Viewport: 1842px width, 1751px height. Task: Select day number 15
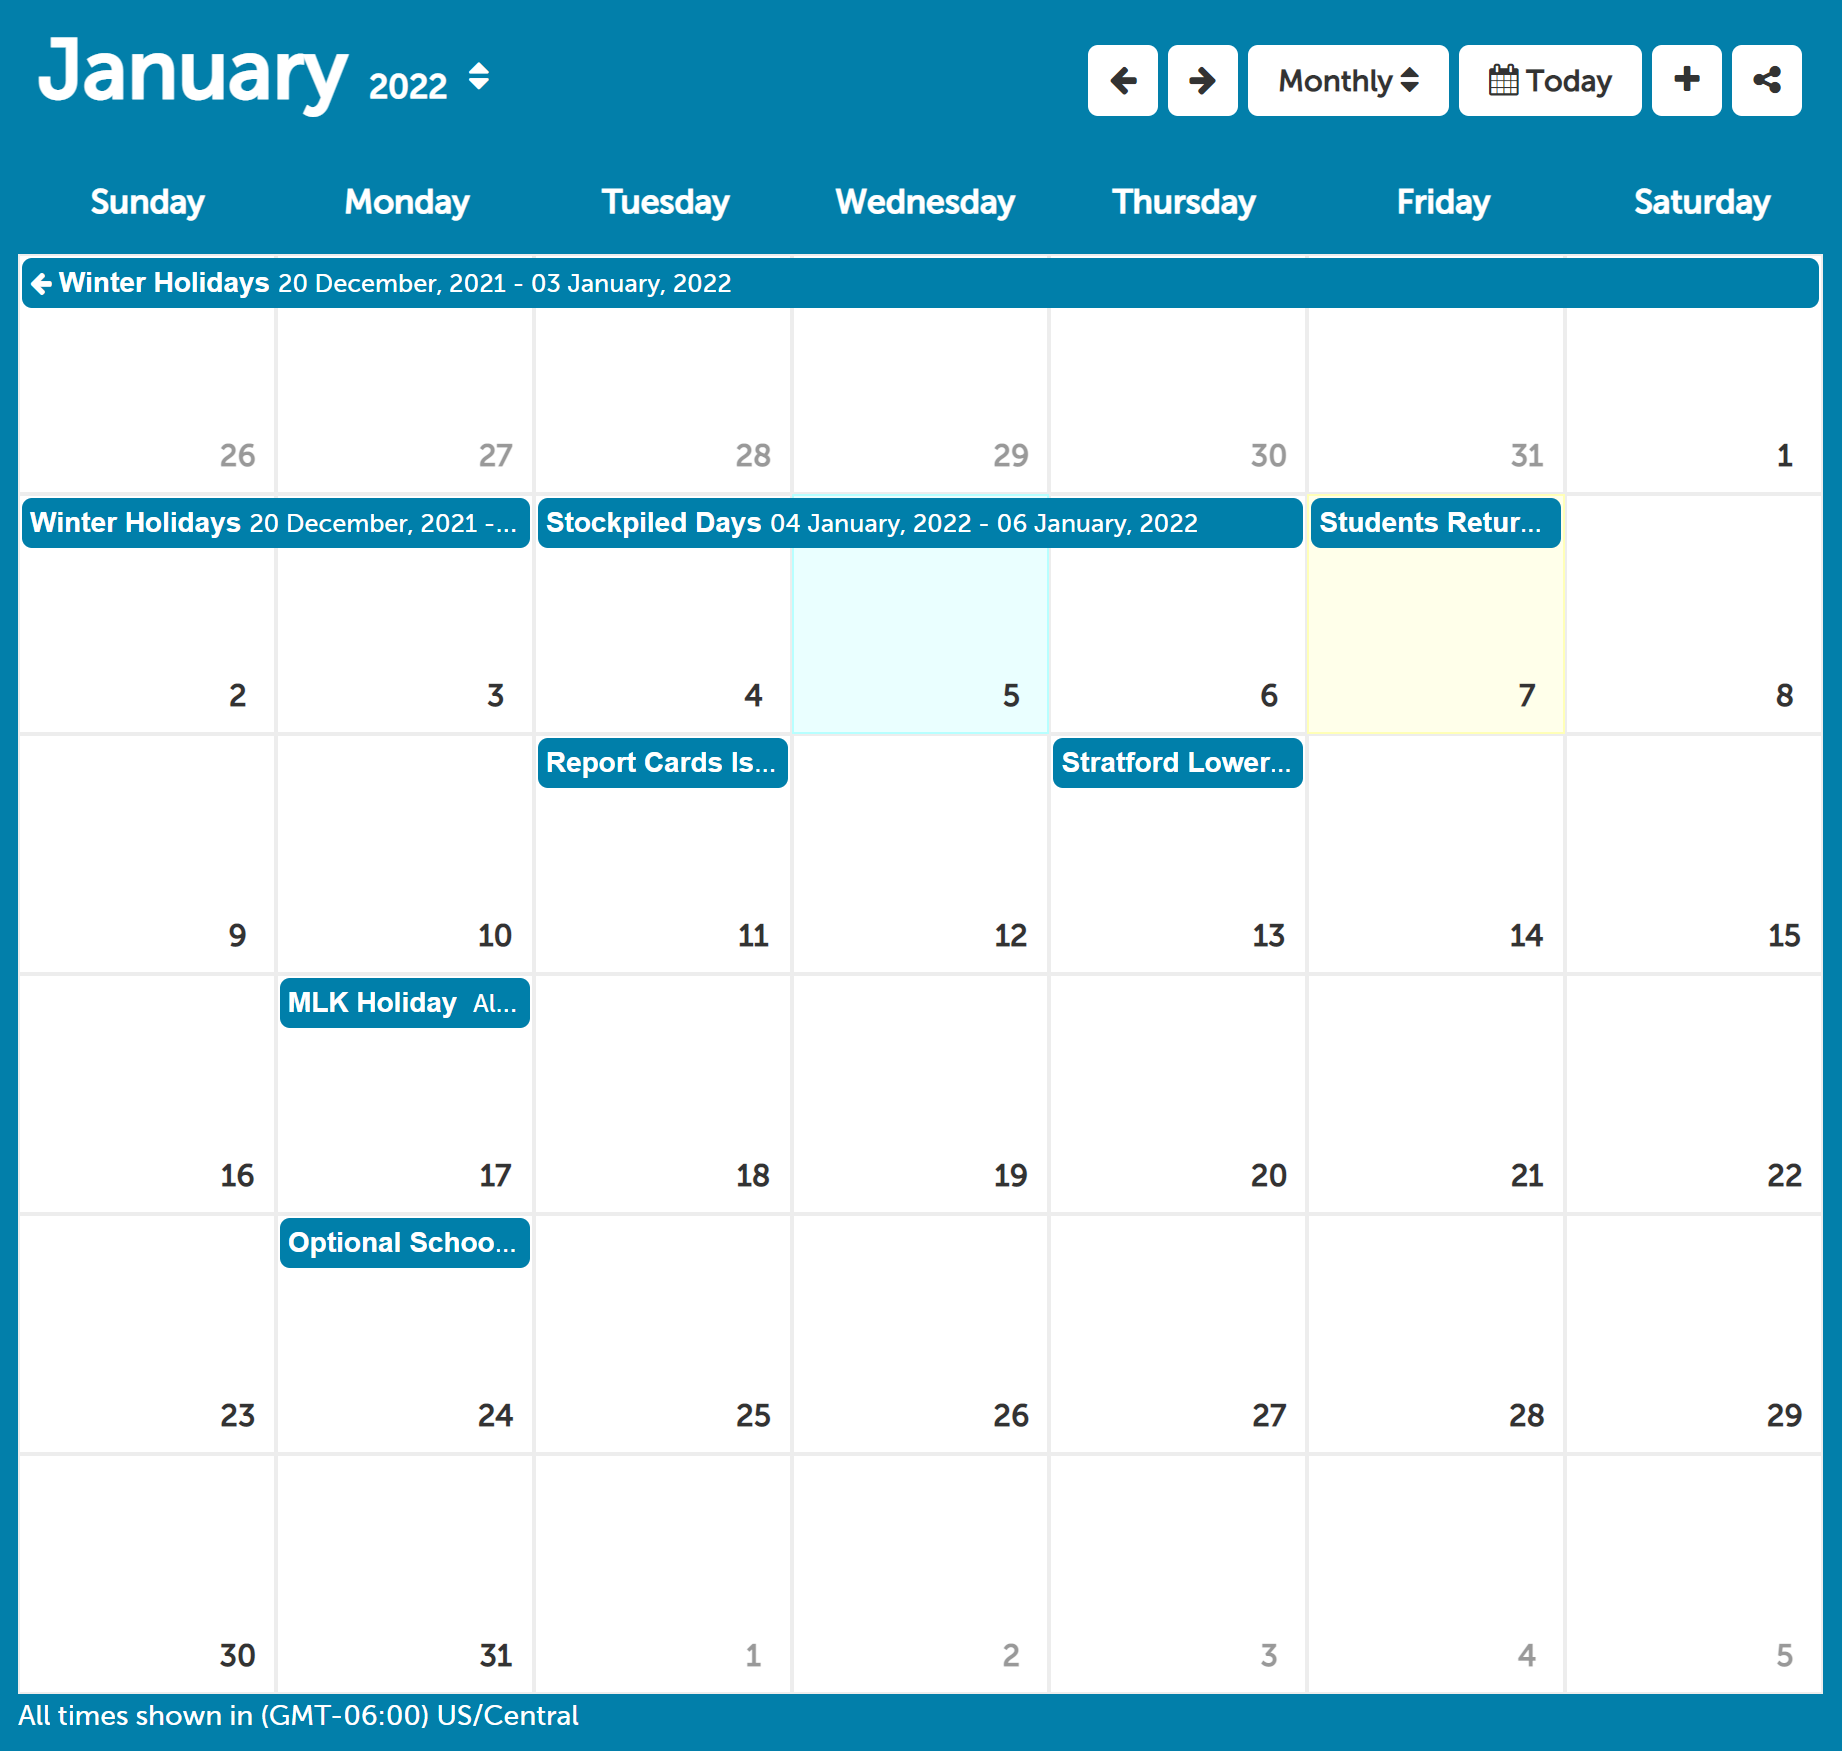[1784, 936]
